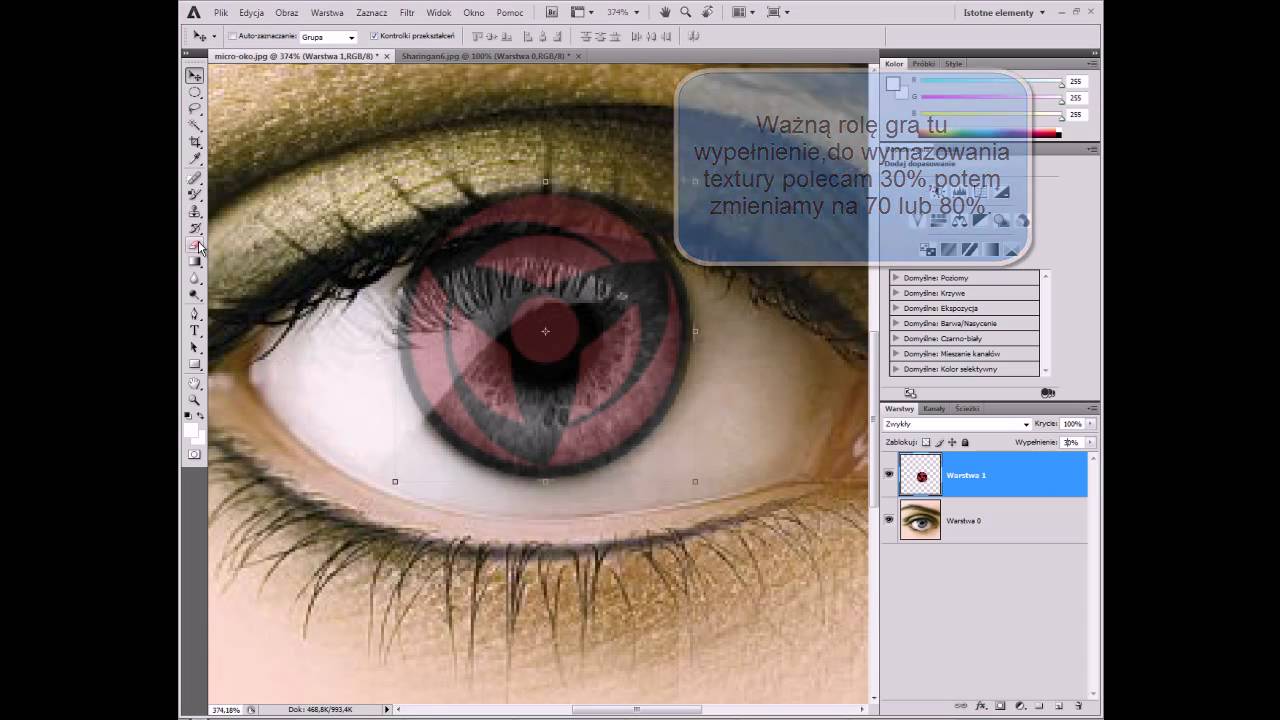Select the Healing Brush tool

(195, 179)
